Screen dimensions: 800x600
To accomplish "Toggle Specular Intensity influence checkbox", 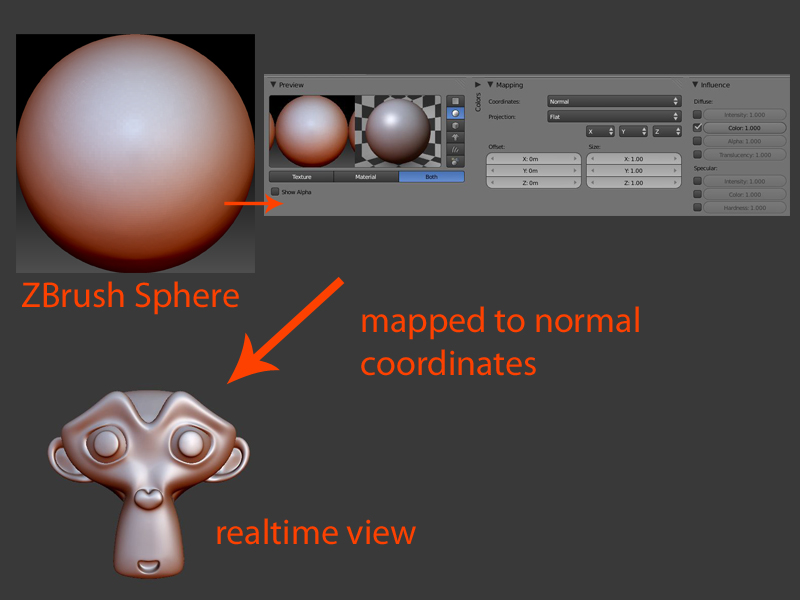I will coord(697,181).
